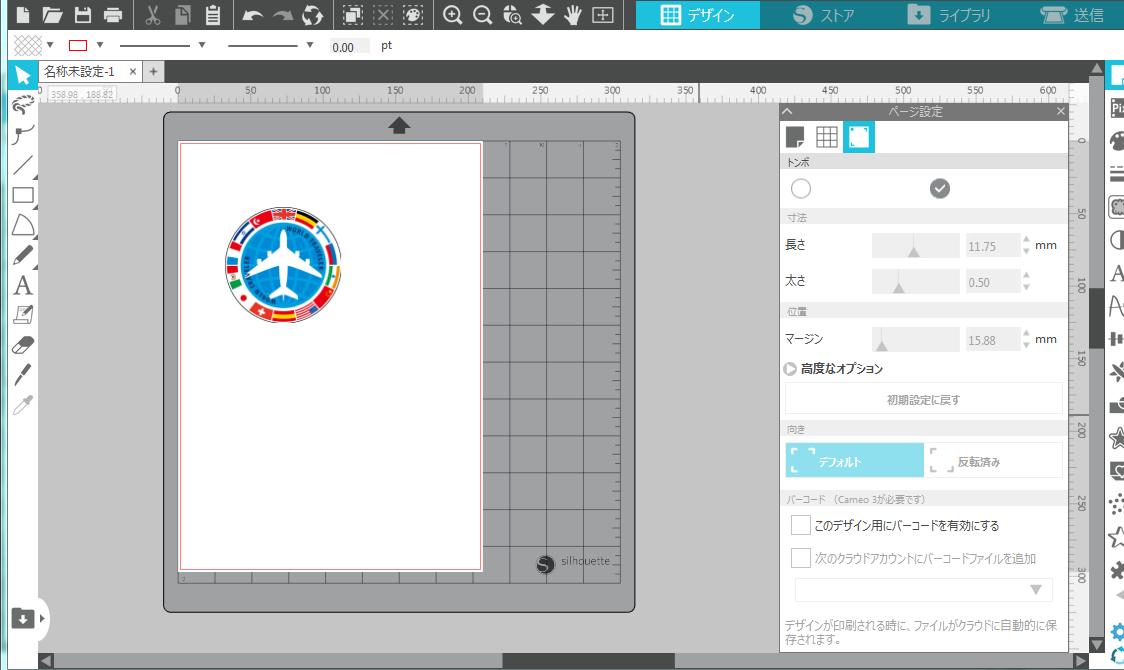Viewport: 1124px width, 670px height.
Task: Expand the library flyout arrow at bottom left
Action: [x=42, y=618]
